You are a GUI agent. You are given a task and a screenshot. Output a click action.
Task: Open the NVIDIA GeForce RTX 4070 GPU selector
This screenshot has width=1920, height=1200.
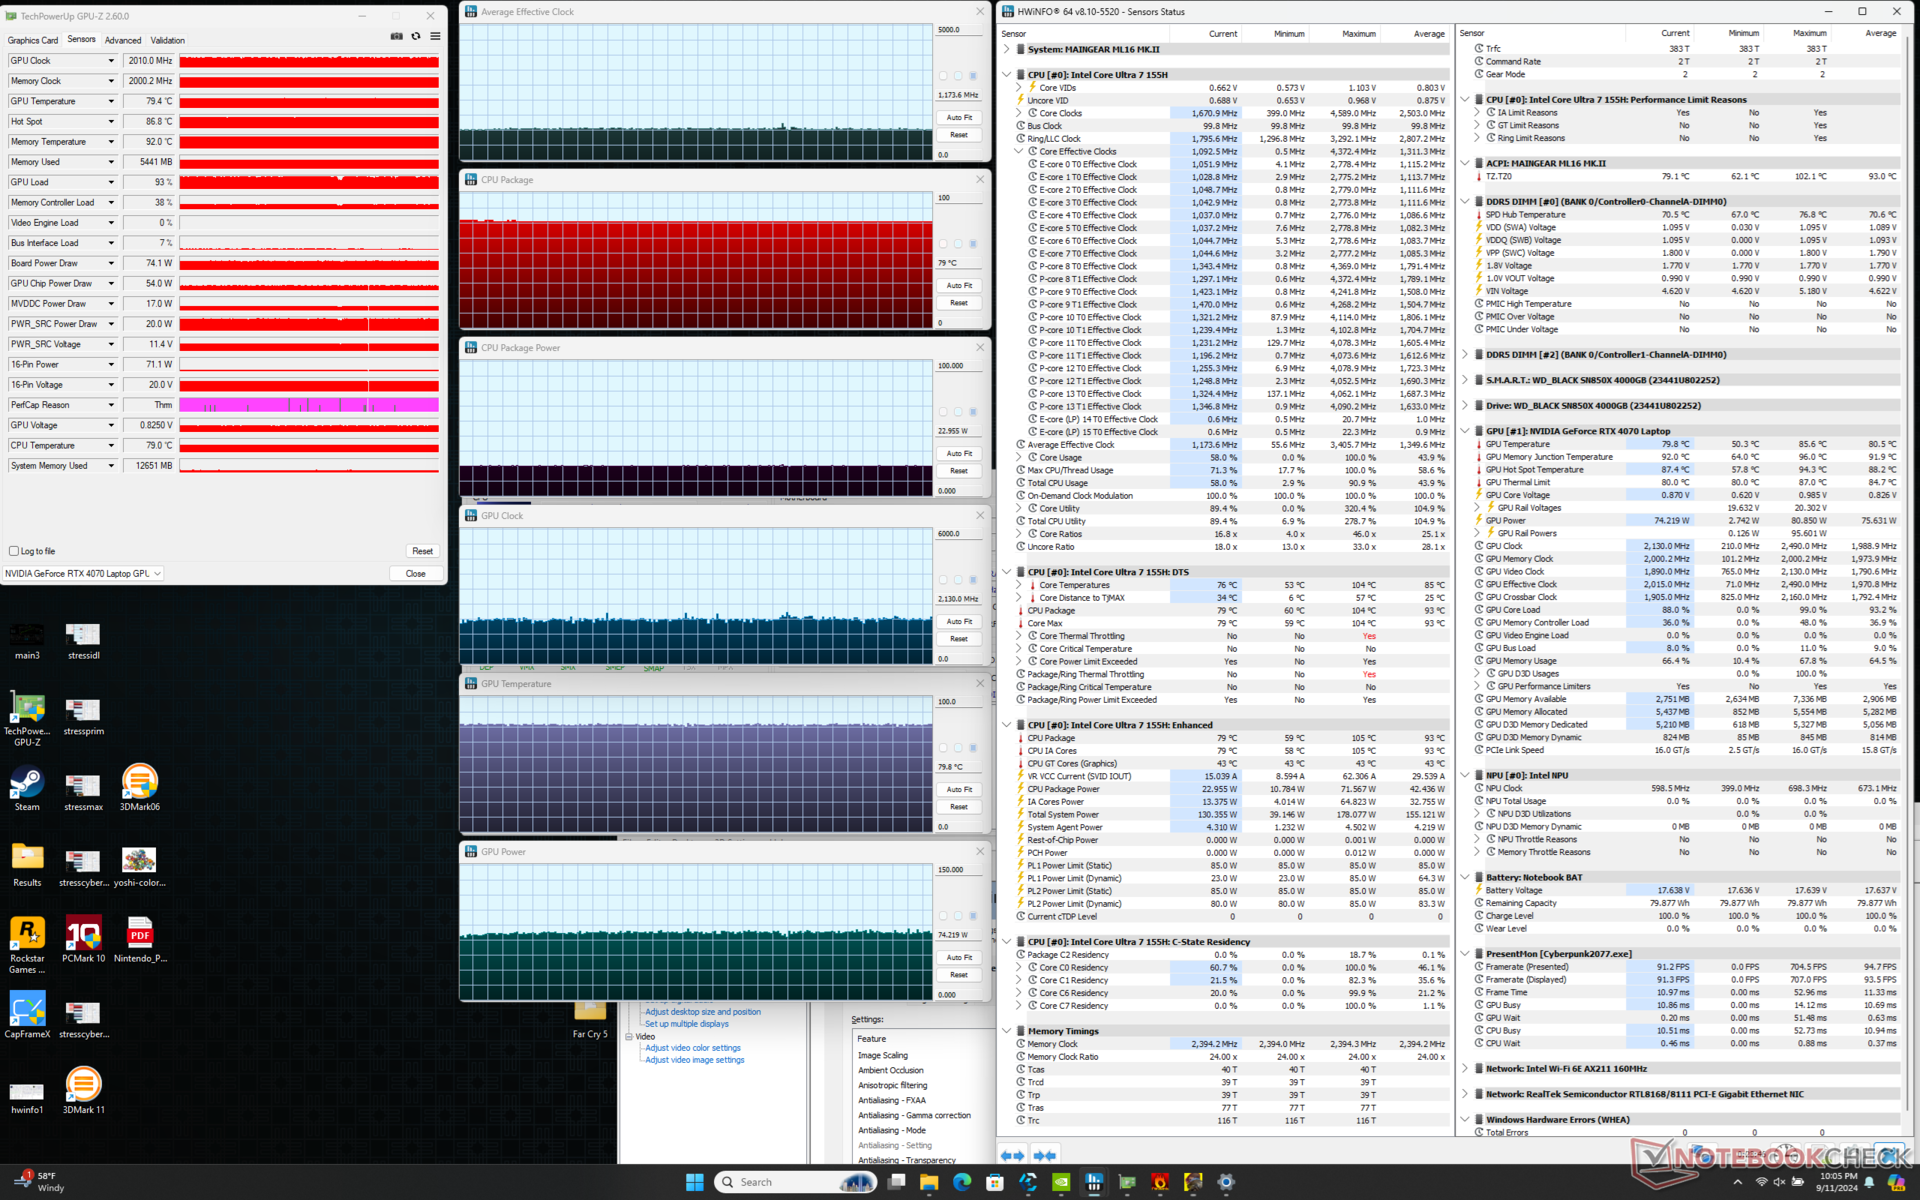(x=83, y=574)
